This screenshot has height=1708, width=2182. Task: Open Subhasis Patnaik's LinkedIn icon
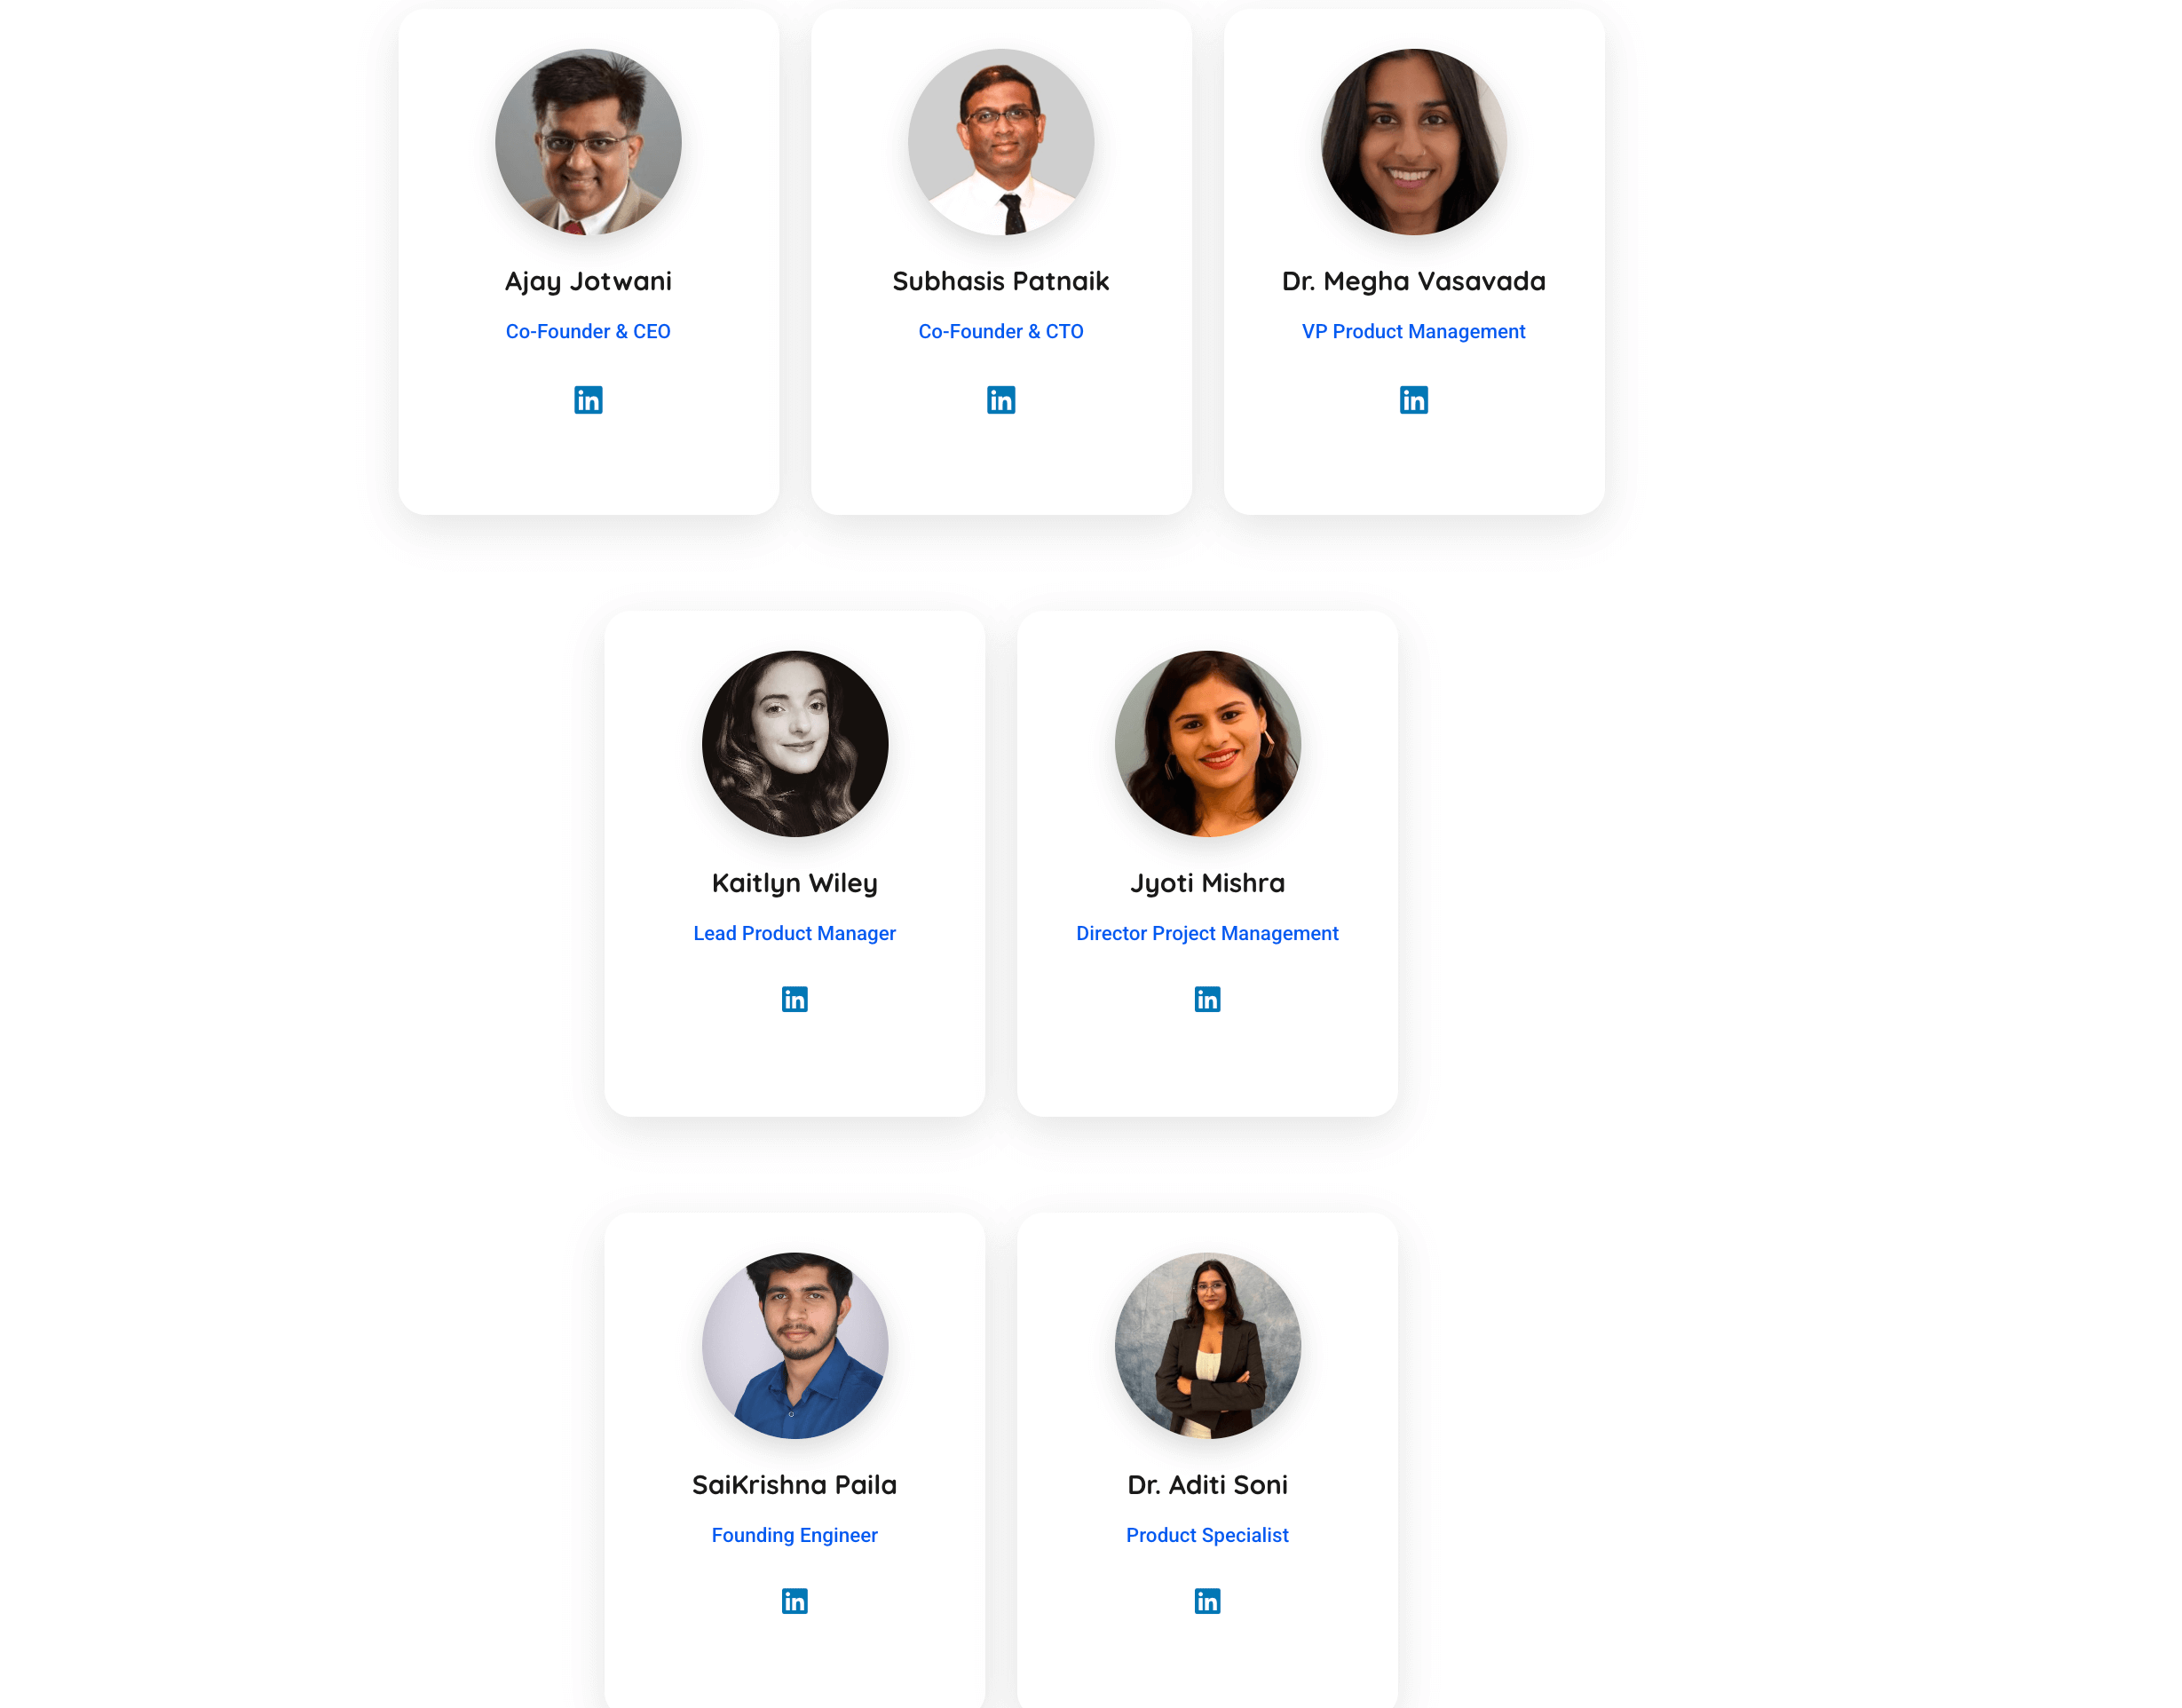click(1000, 400)
